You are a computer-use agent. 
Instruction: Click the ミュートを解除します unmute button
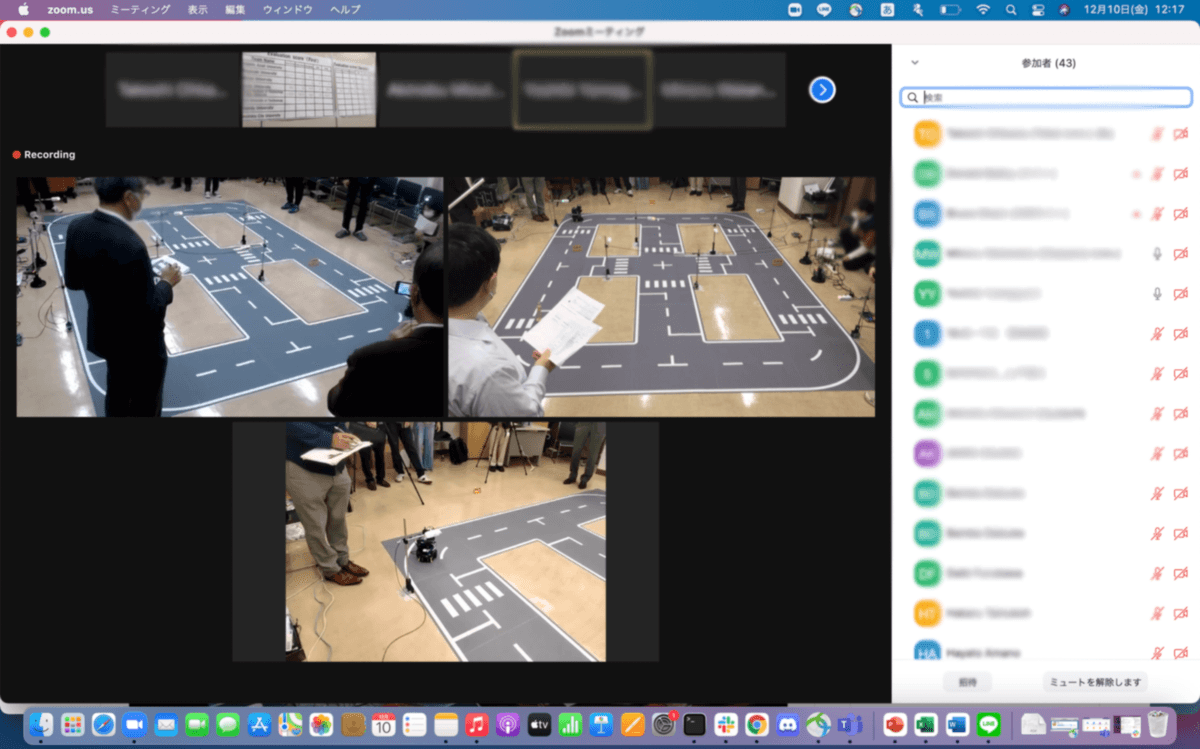coord(1094,682)
